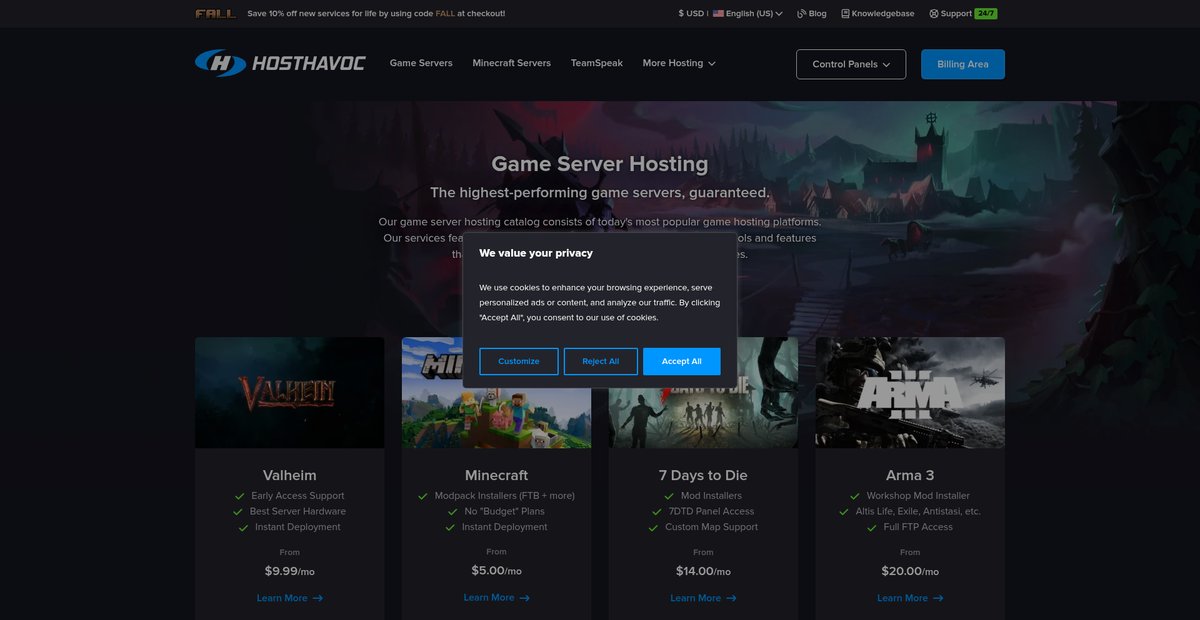
Task: Click the arrow next to Minecraft Learn More
Action: [x=525, y=598]
